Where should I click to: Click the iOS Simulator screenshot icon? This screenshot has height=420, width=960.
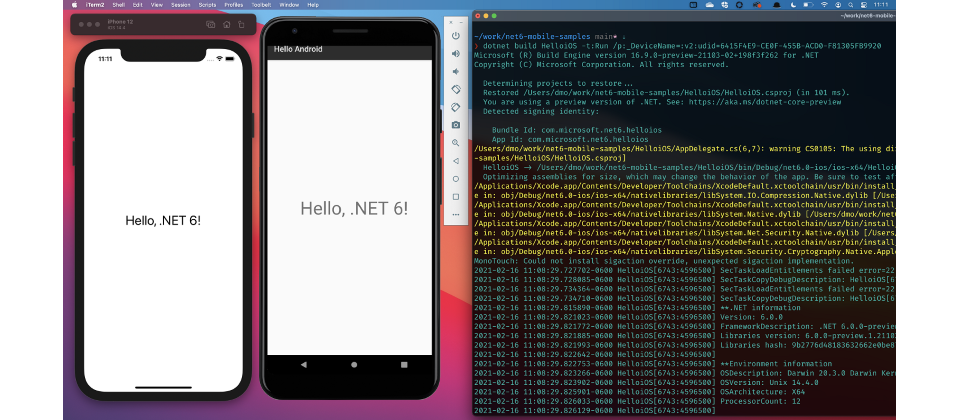coord(211,24)
